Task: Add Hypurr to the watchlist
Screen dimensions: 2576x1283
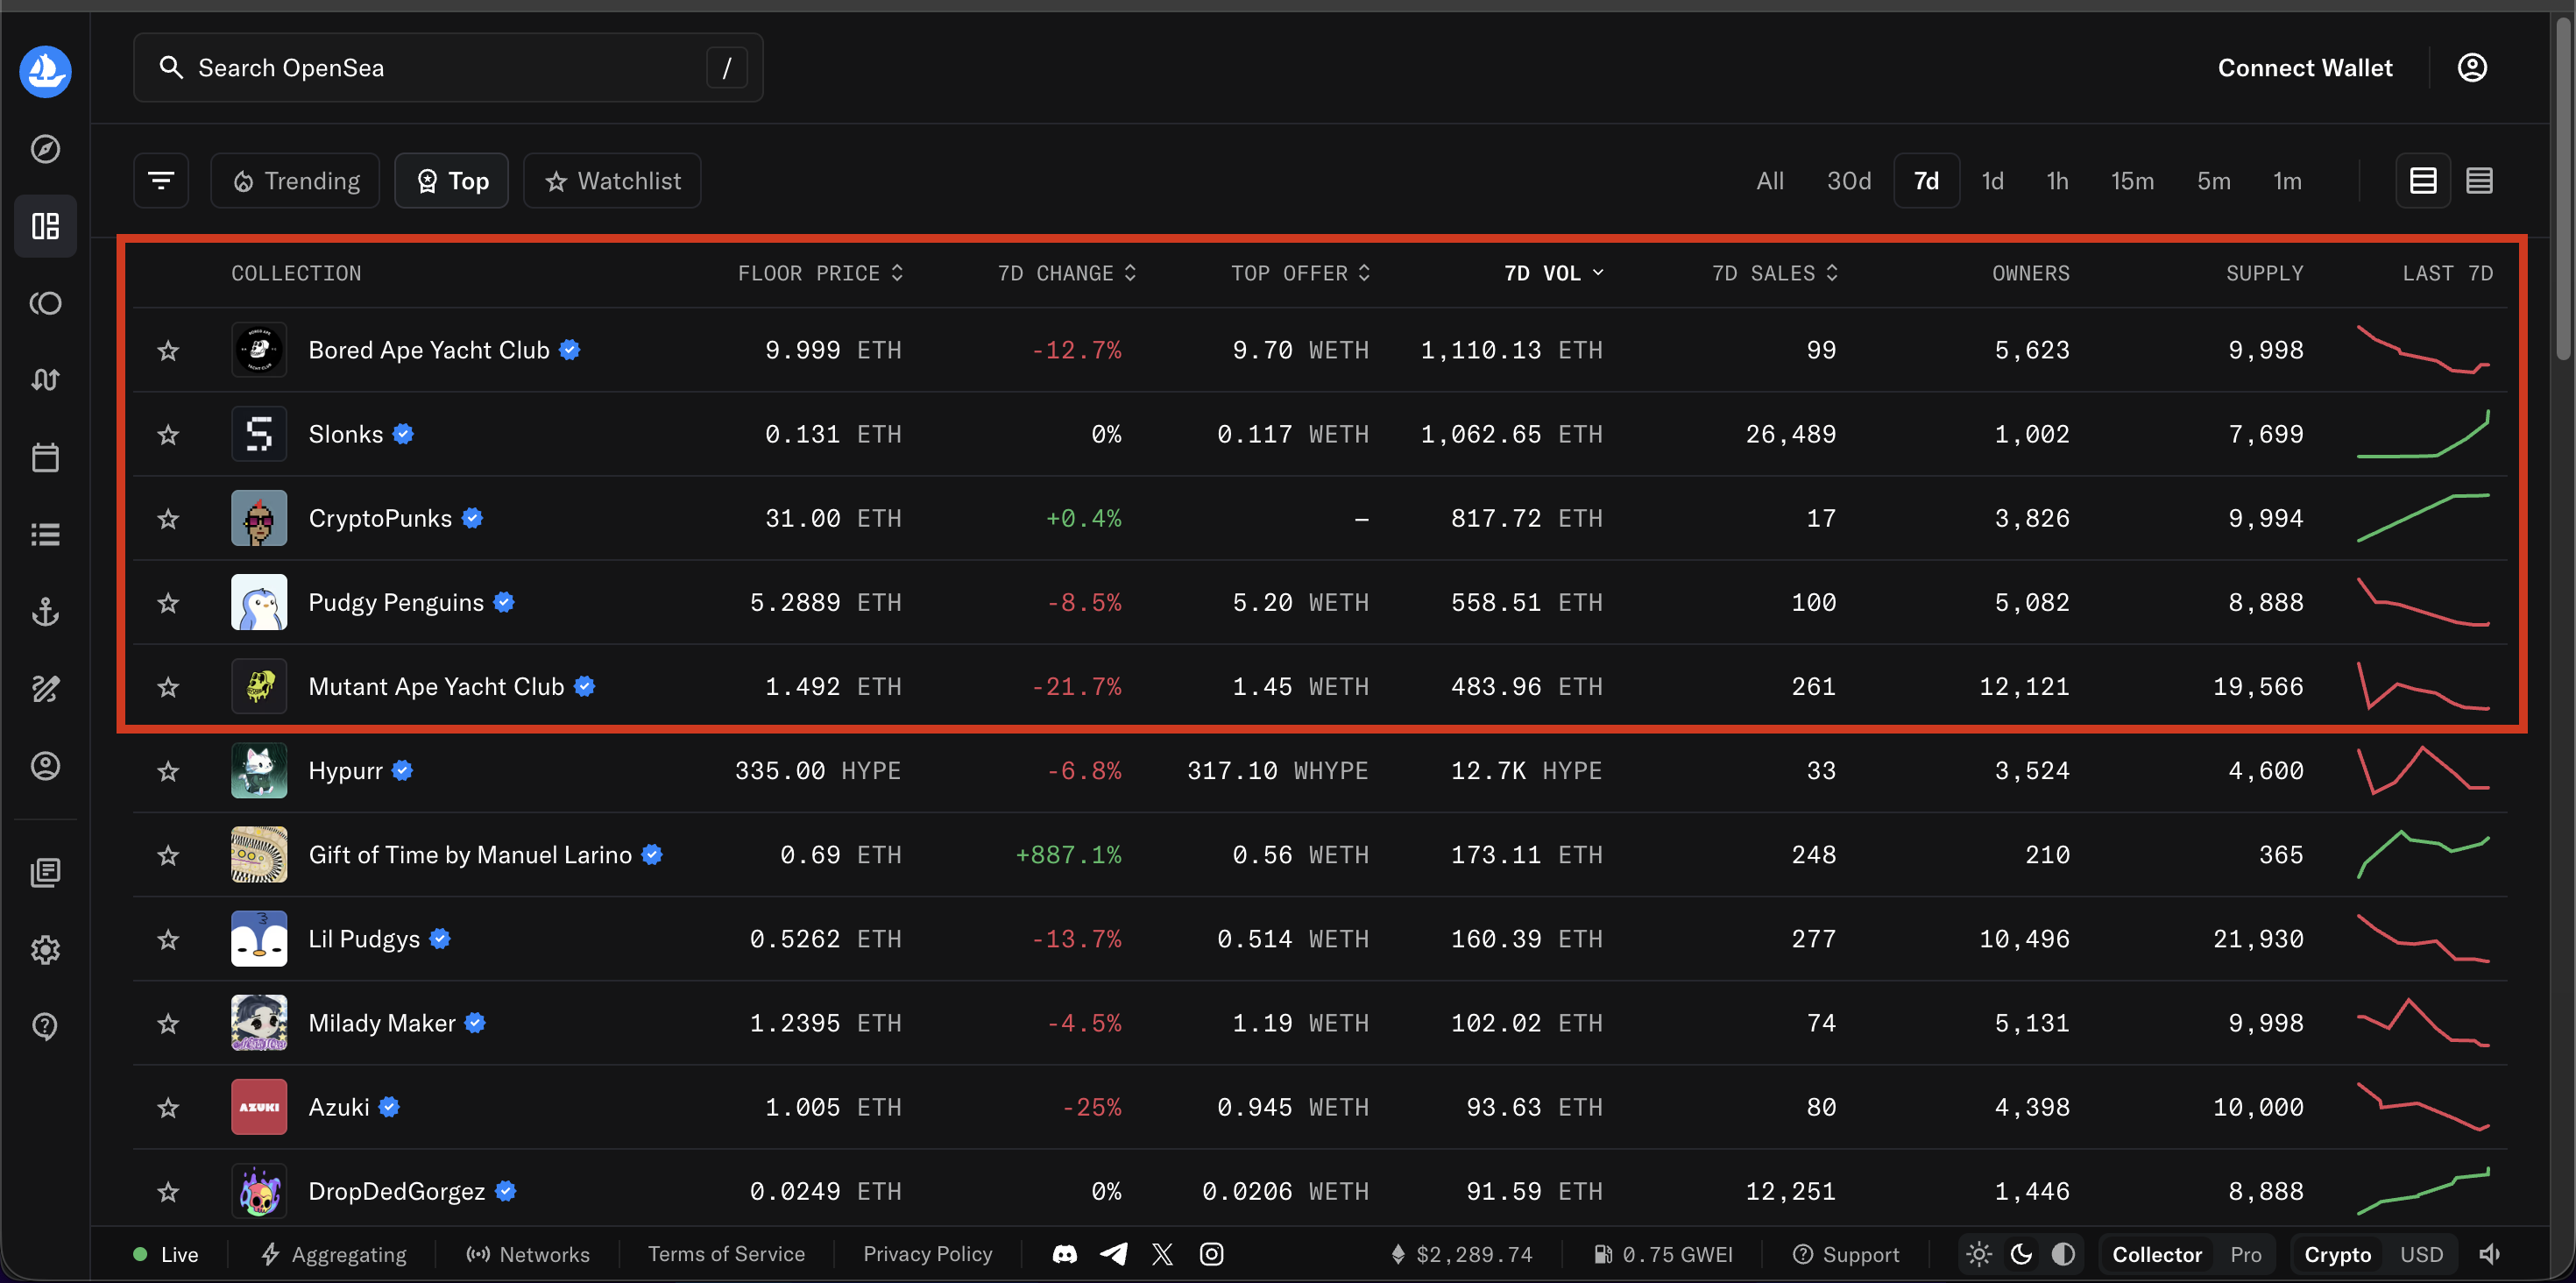Action: [x=168, y=771]
